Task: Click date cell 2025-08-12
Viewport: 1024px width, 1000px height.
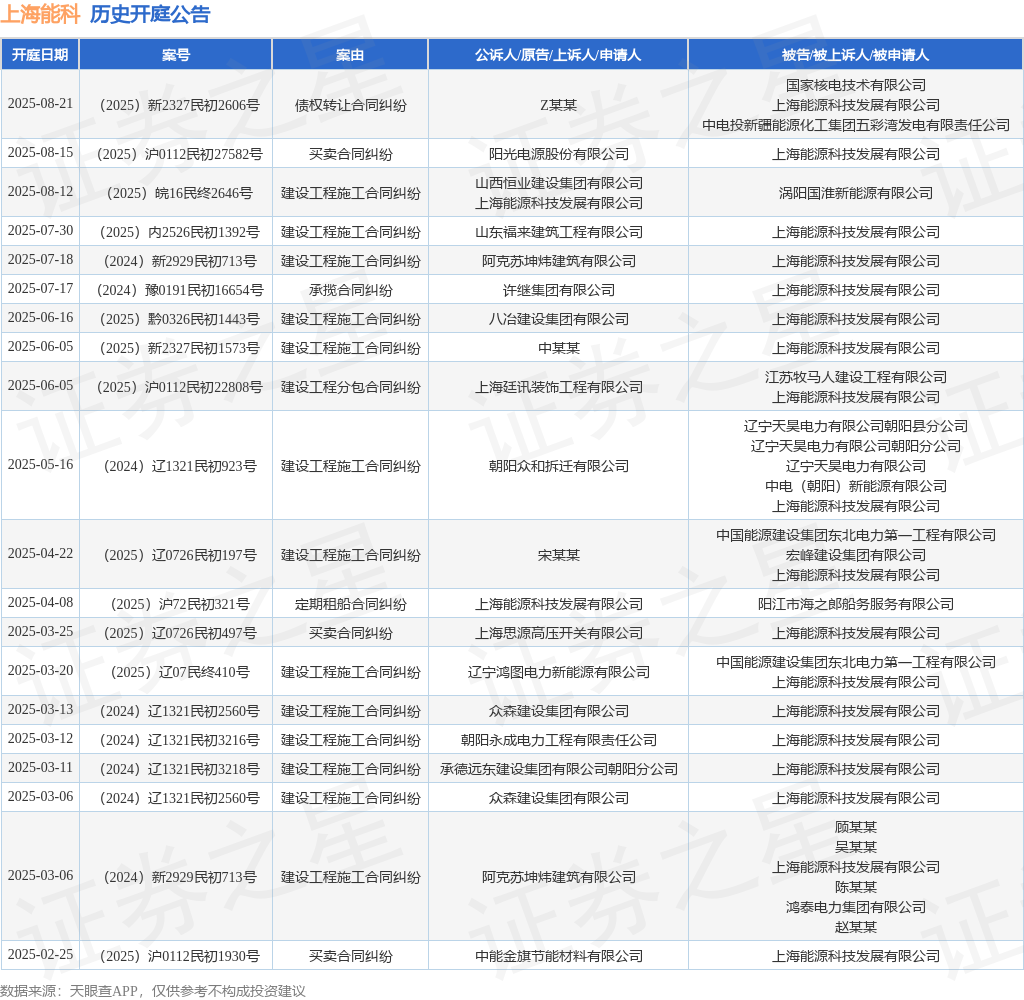Action: tap(40, 191)
